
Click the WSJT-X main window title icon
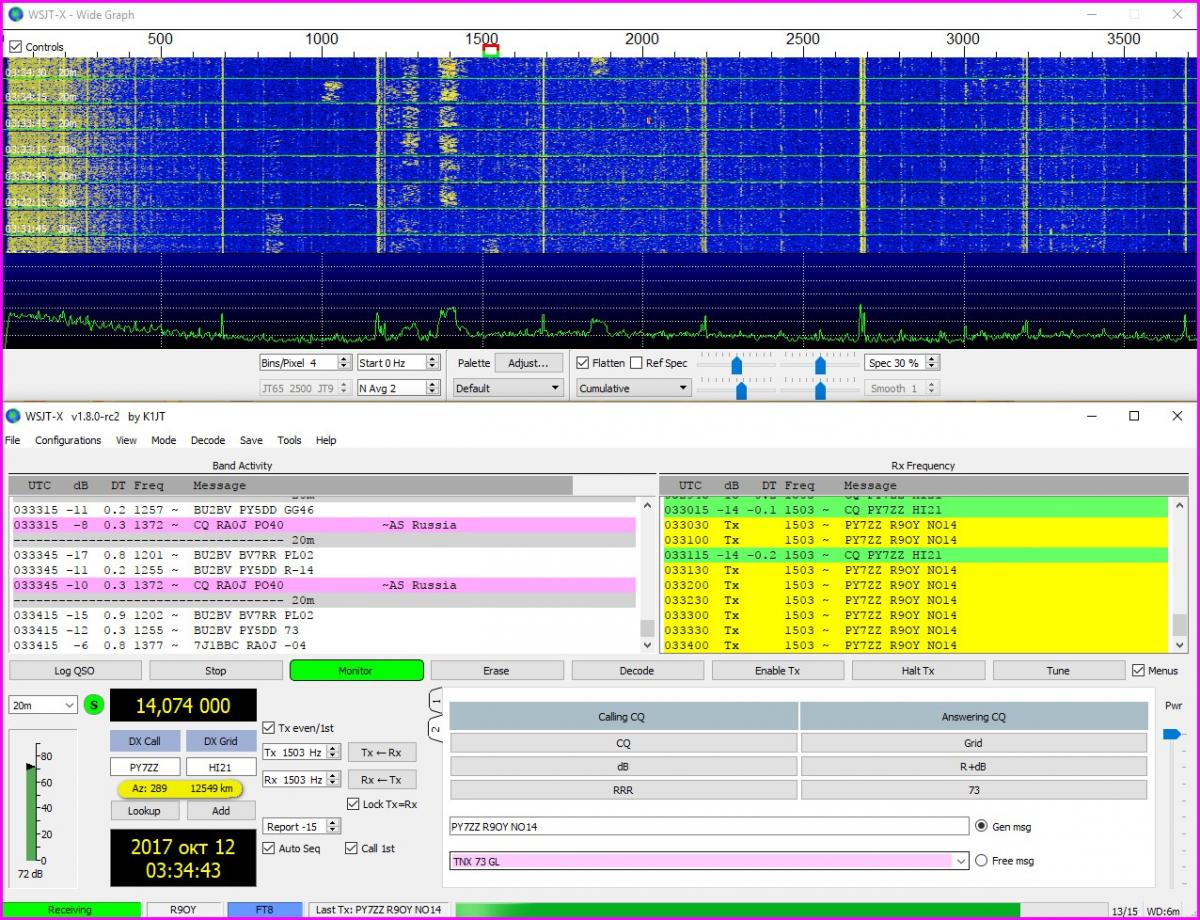point(14,416)
